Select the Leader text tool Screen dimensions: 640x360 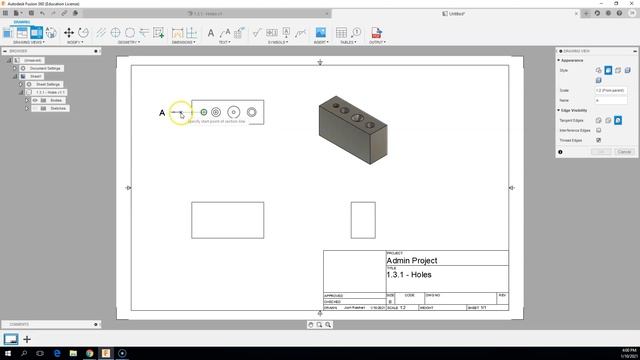point(225,33)
